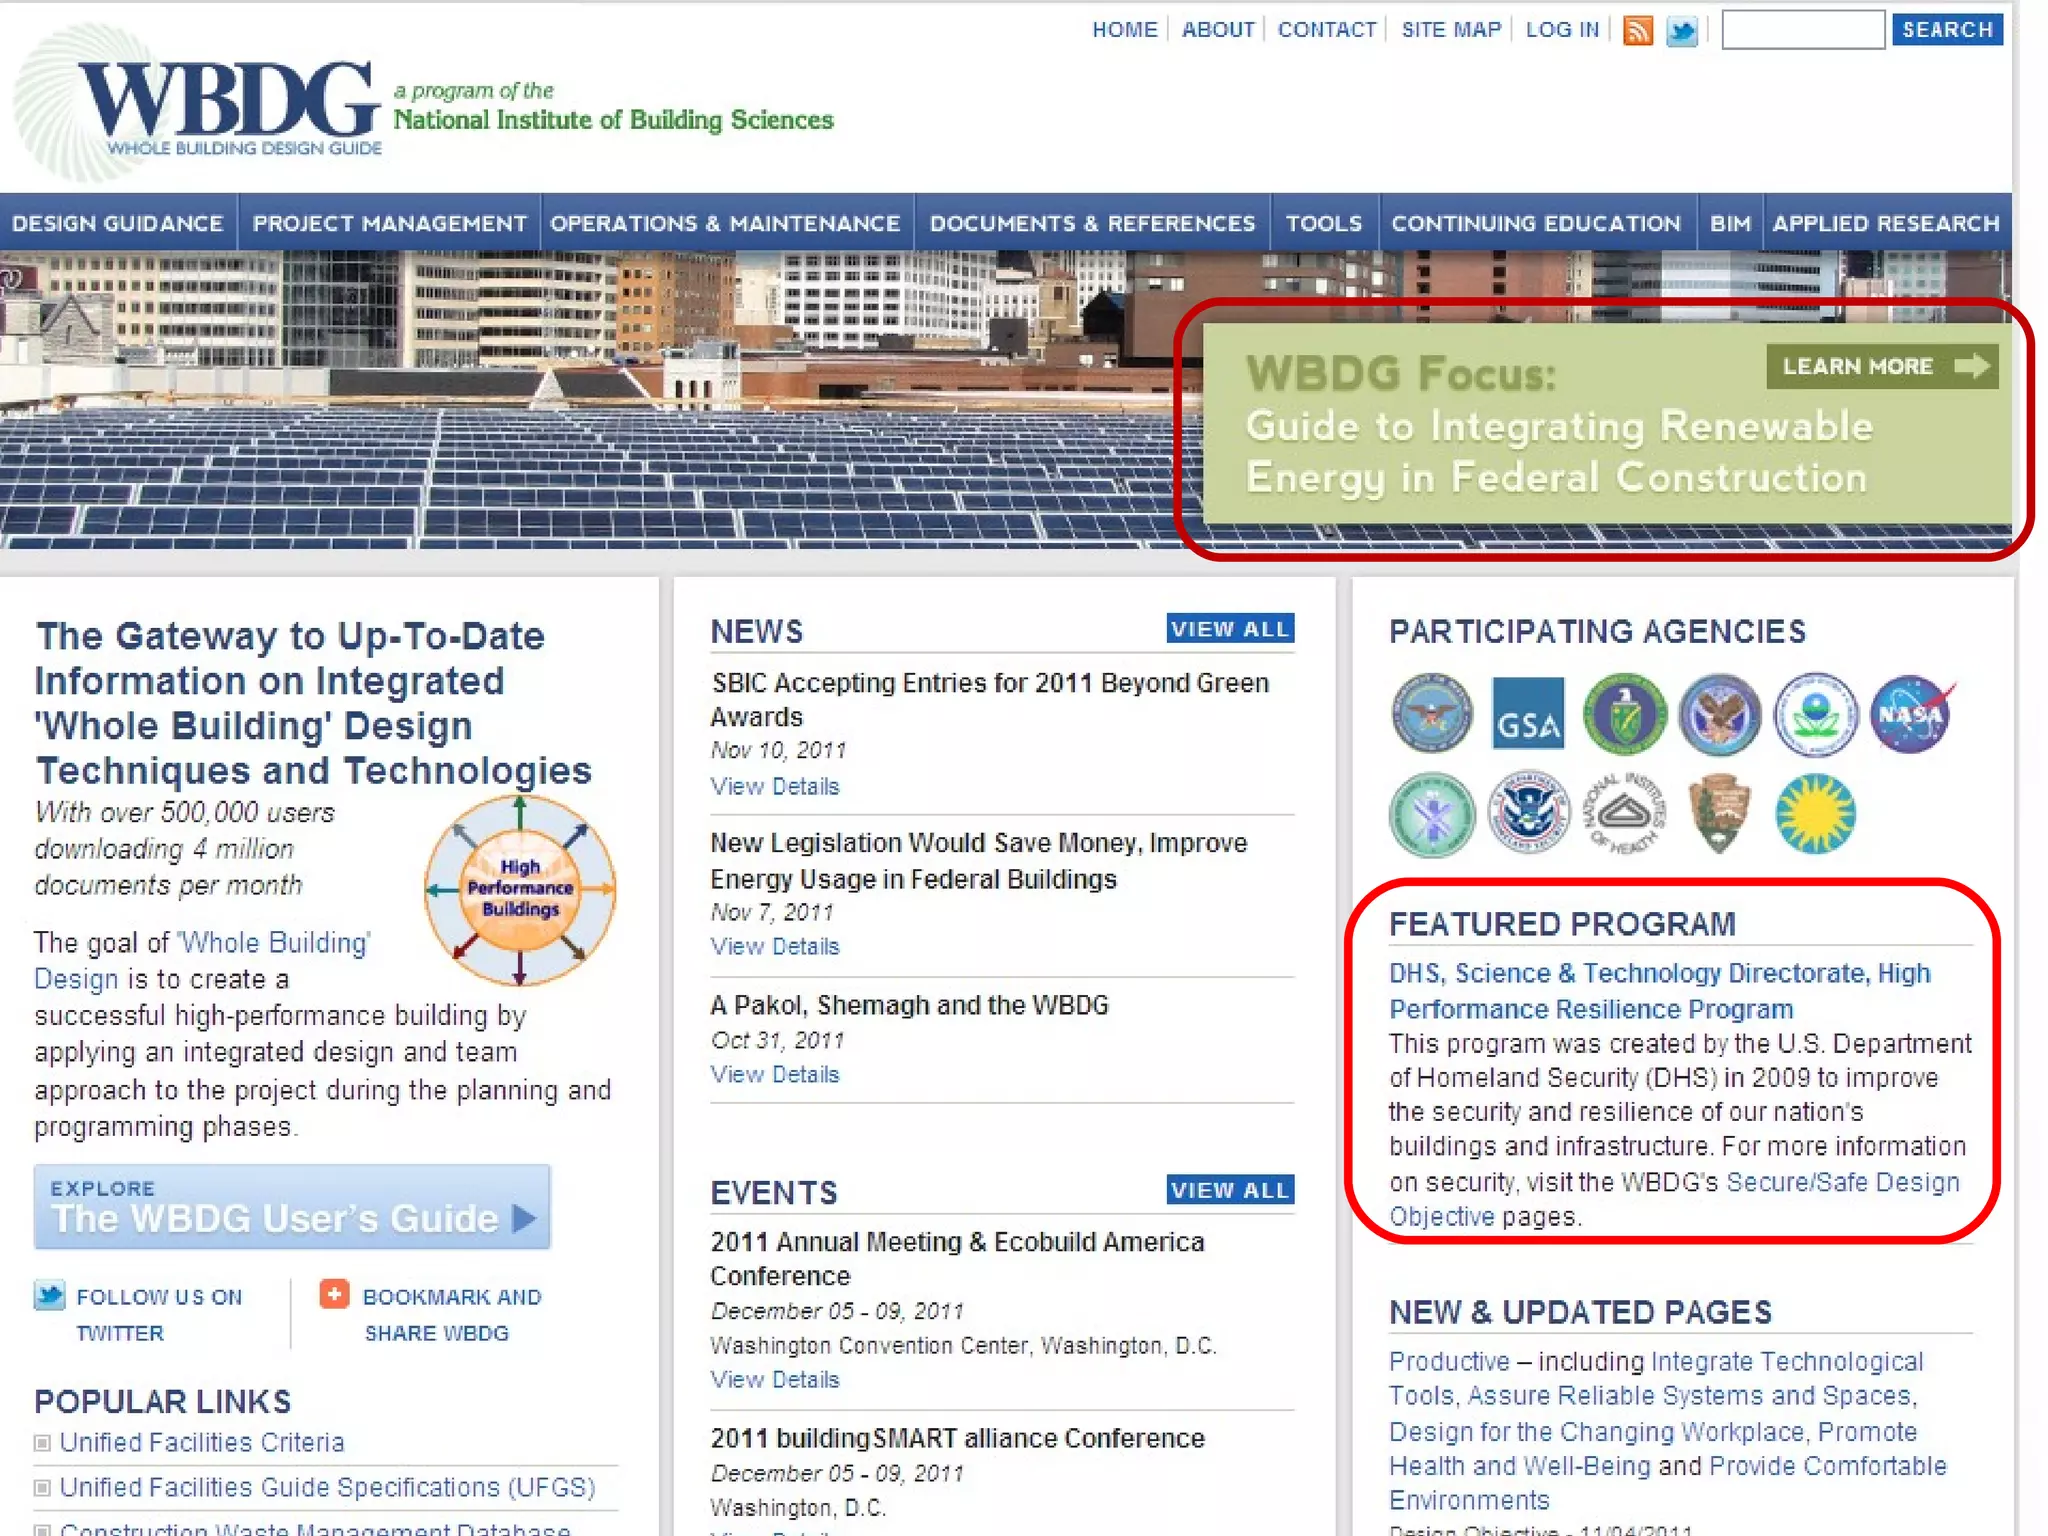2048x1536 pixels.
Task: Click the orange Bookmark and Share plus icon
Action: 334,1294
